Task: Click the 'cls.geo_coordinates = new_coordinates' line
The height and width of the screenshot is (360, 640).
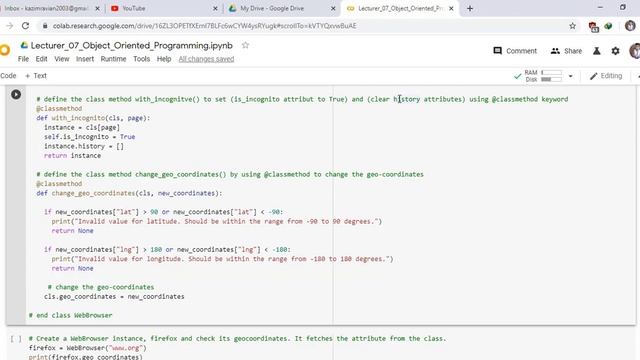Action: 114,296
